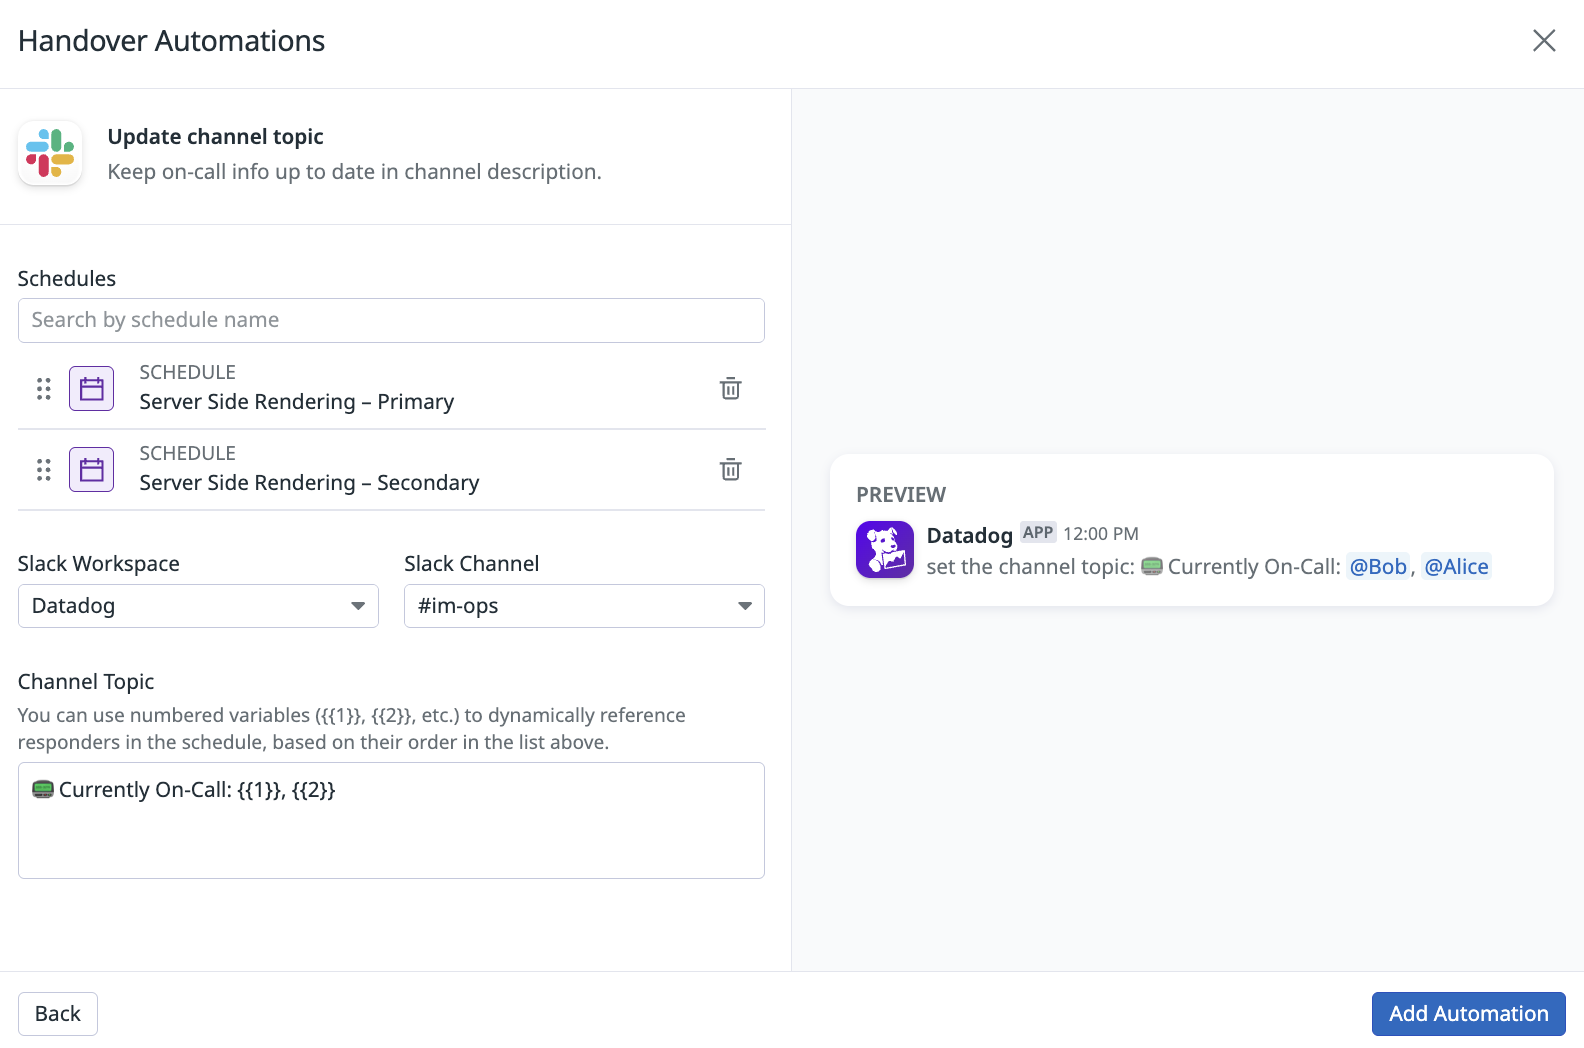Grab the drag handle for the Primary schedule
1584x1048 pixels.
pyautogui.click(x=44, y=388)
